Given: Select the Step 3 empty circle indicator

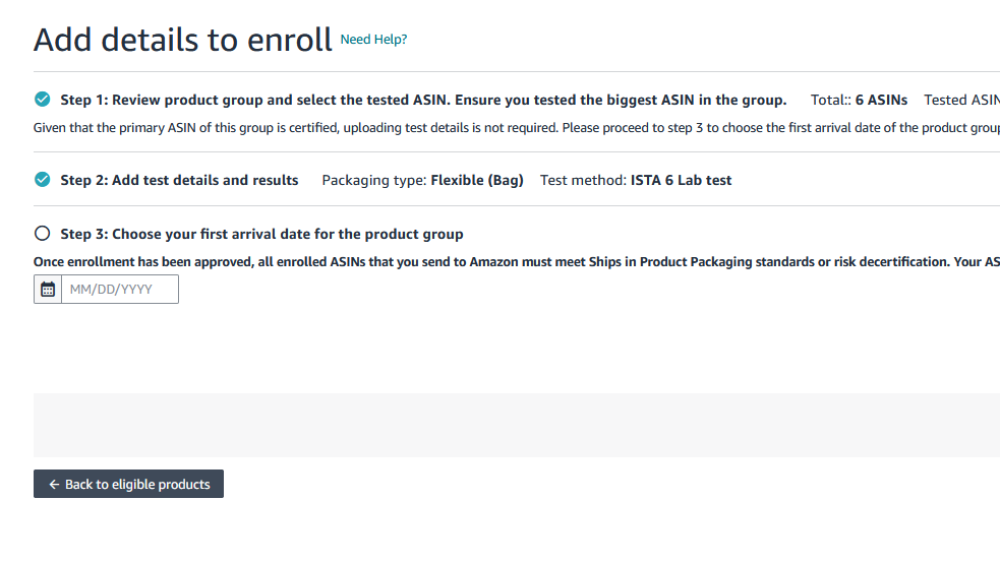Looking at the screenshot, I should (42, 234).
